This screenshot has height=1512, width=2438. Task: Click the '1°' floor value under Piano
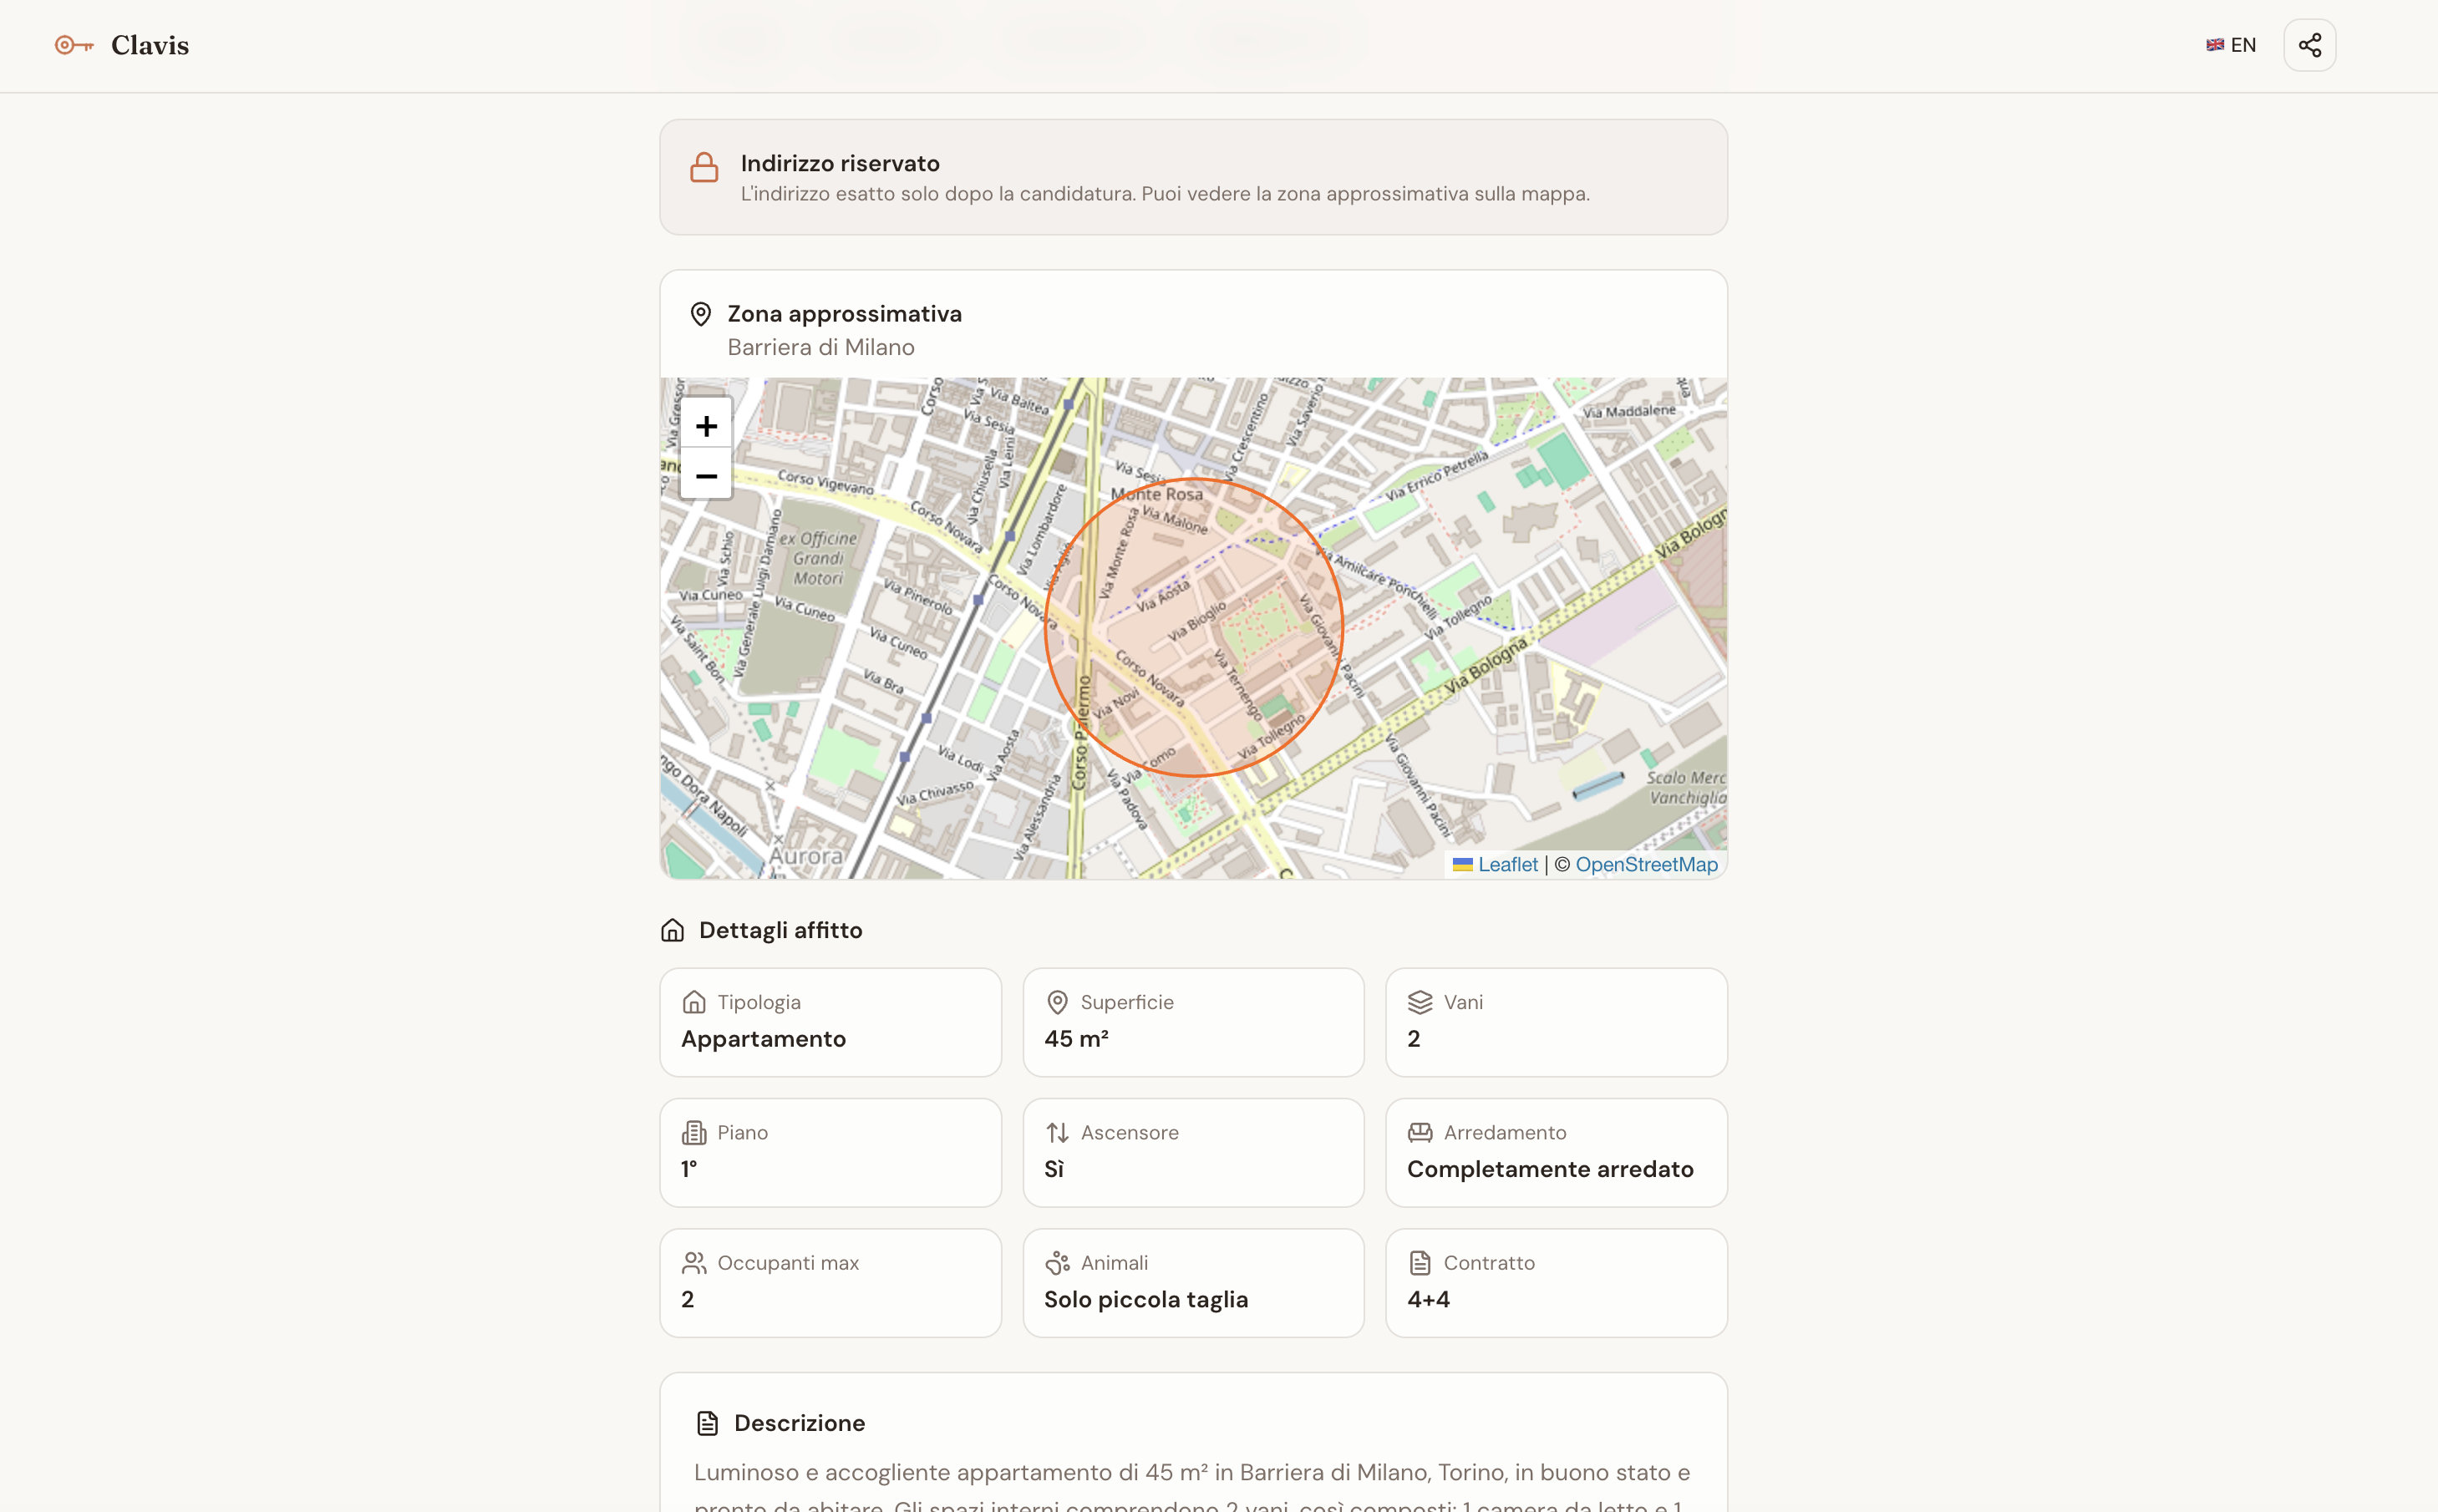coord(689,1169)
